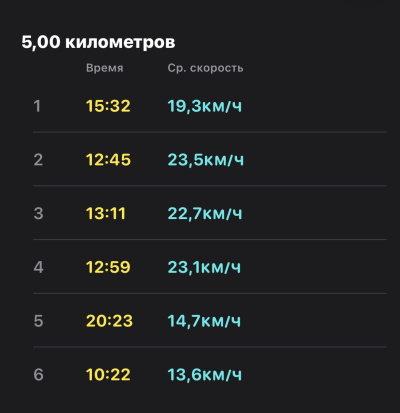The image size is (400, 413).
Task: Click the time 10:22
Action: coord(108,375)
